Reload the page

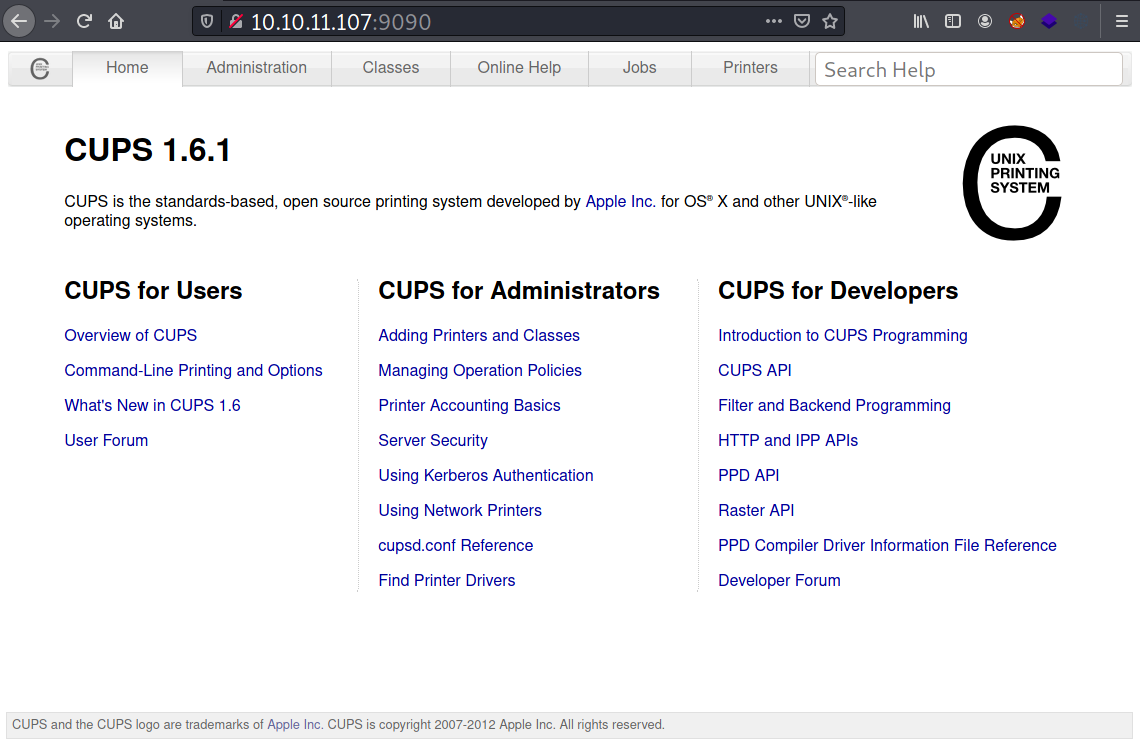[x=84, y=20]
